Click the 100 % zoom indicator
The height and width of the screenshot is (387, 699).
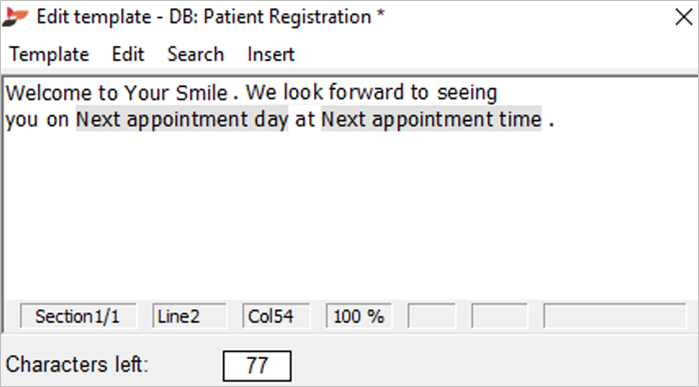tap(359, 316)
